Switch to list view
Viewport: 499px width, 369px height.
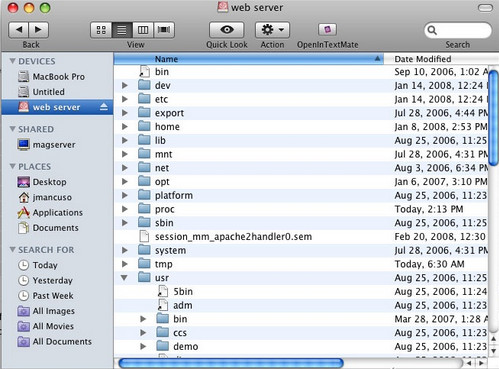click(122, 30)
